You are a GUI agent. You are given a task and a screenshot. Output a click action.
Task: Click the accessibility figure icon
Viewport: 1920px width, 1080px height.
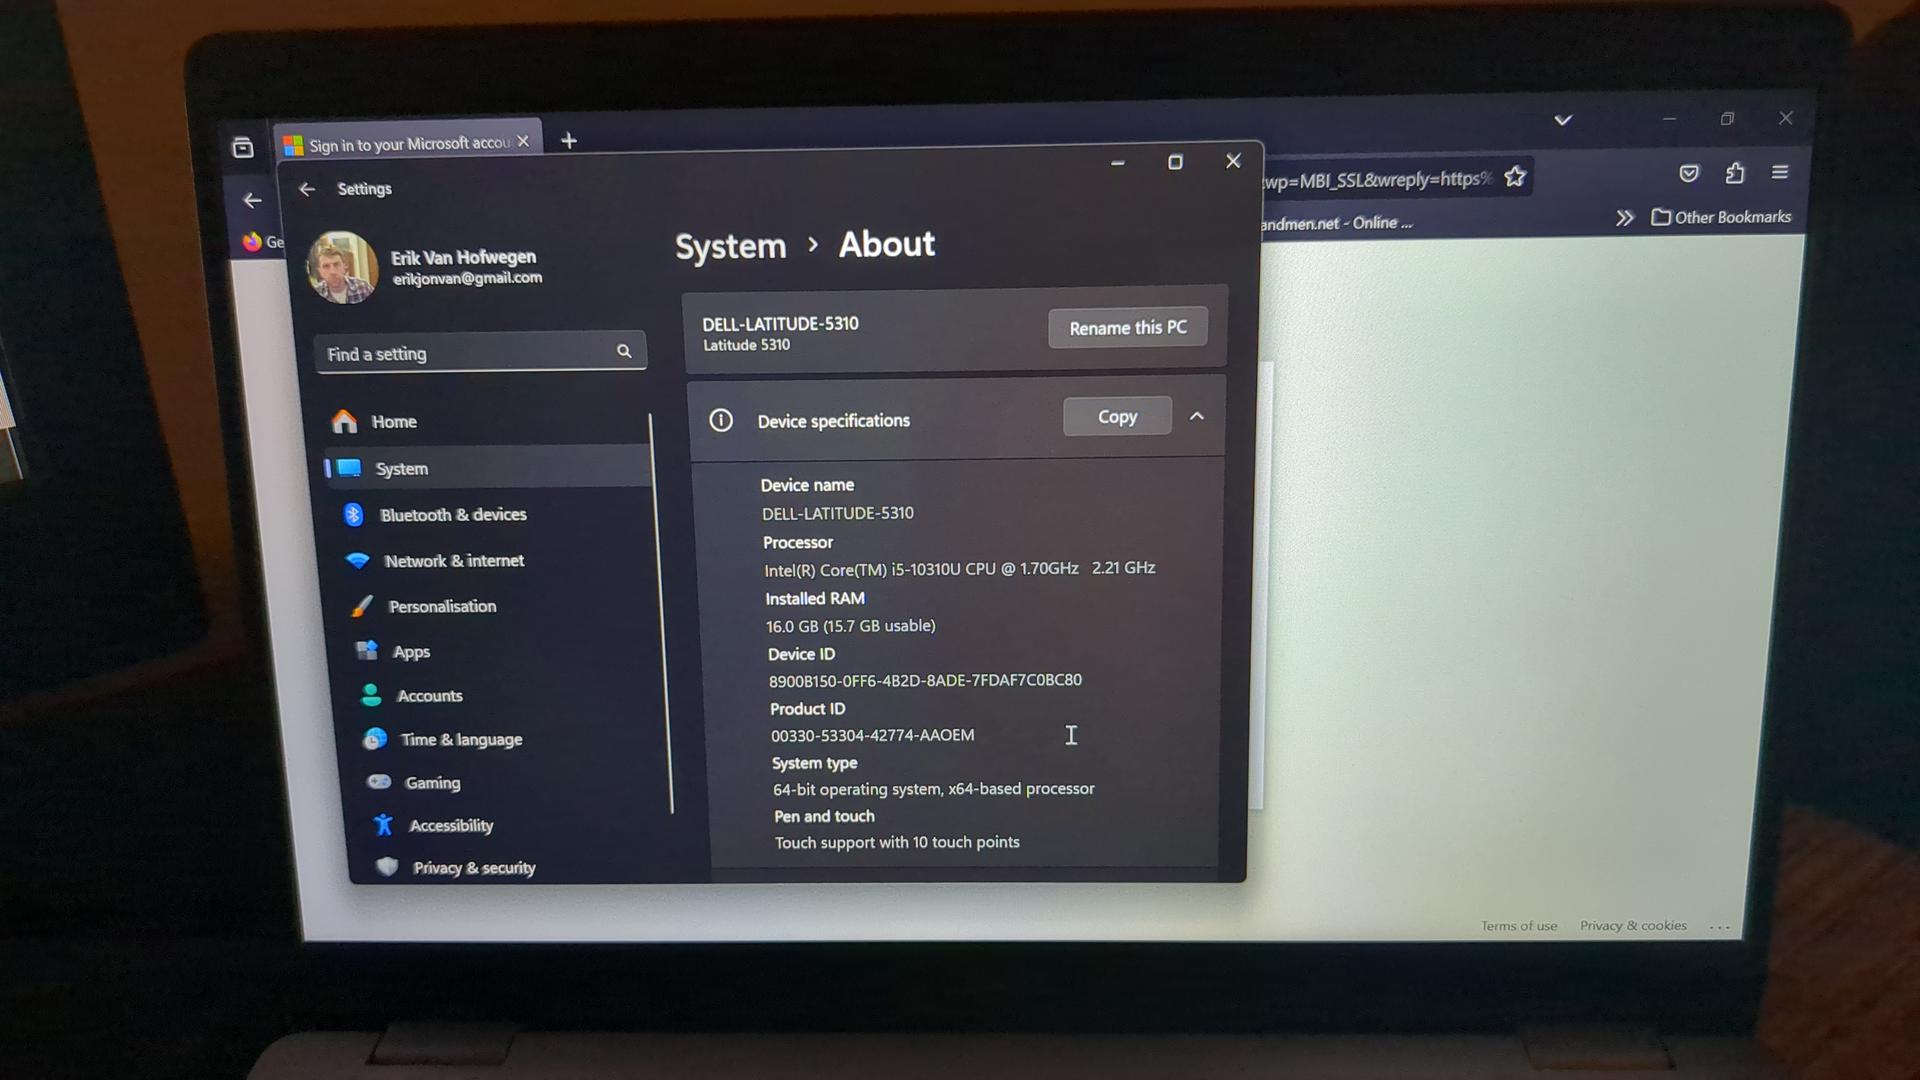383,825
